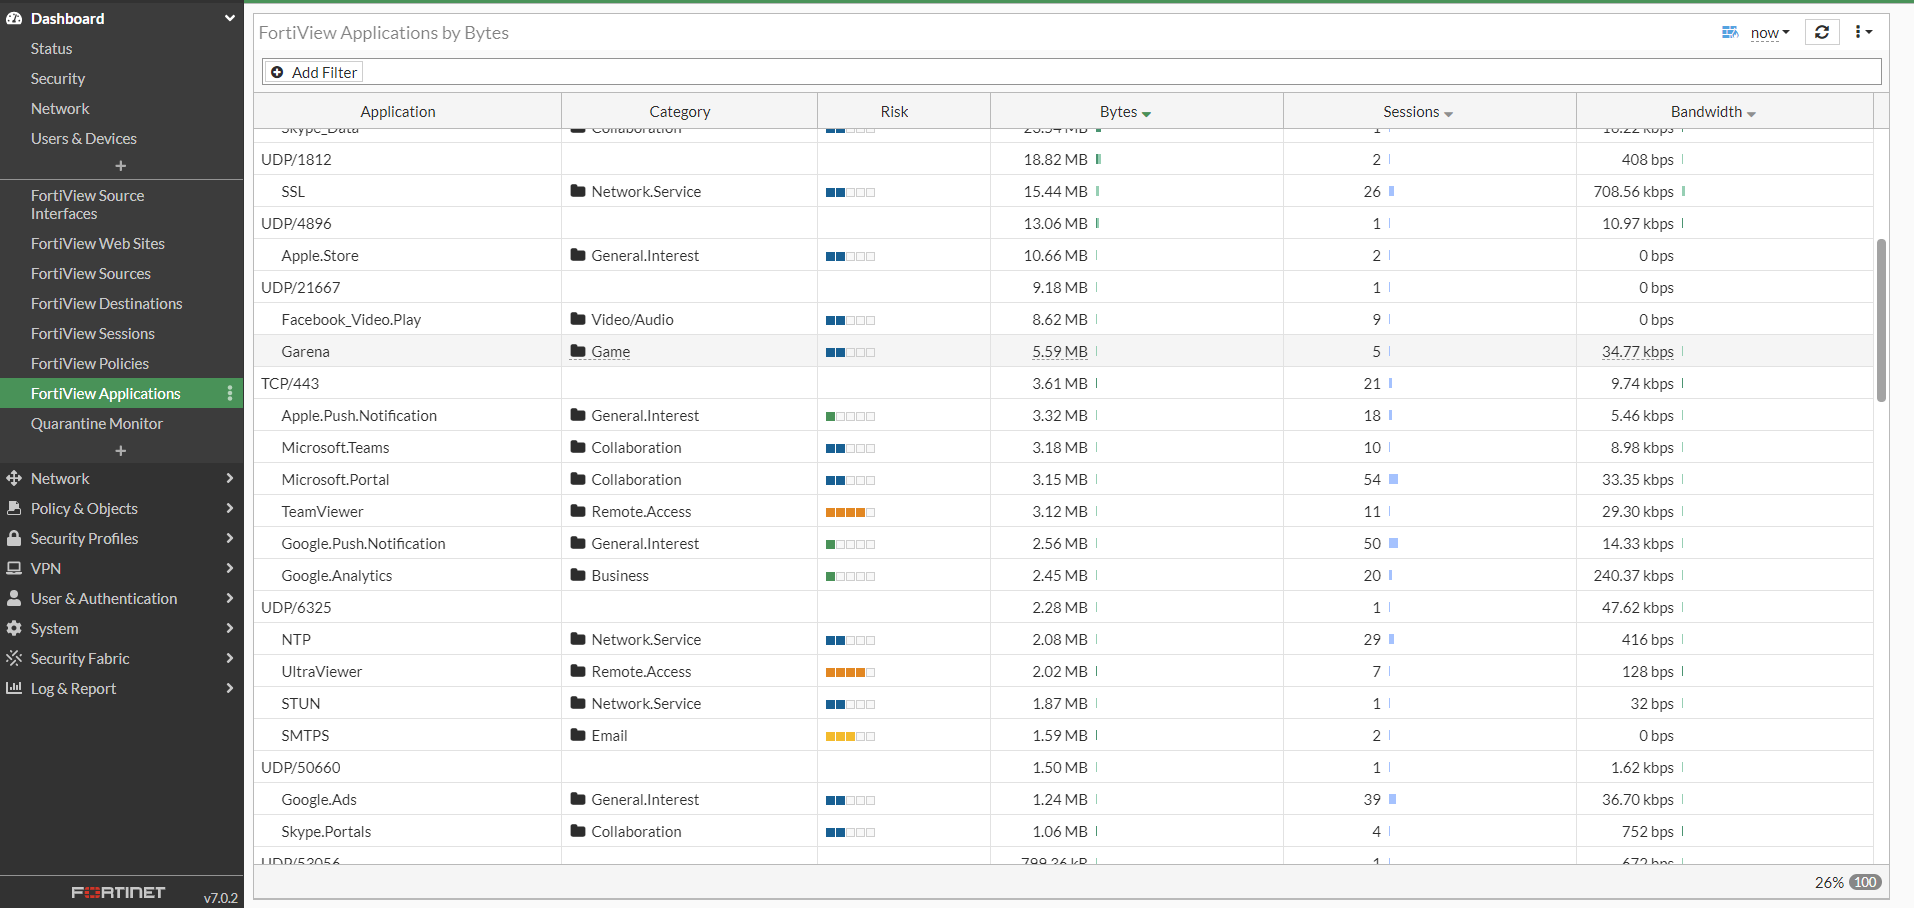
Task: Click the System gear icon
Action: click(14, 628)
